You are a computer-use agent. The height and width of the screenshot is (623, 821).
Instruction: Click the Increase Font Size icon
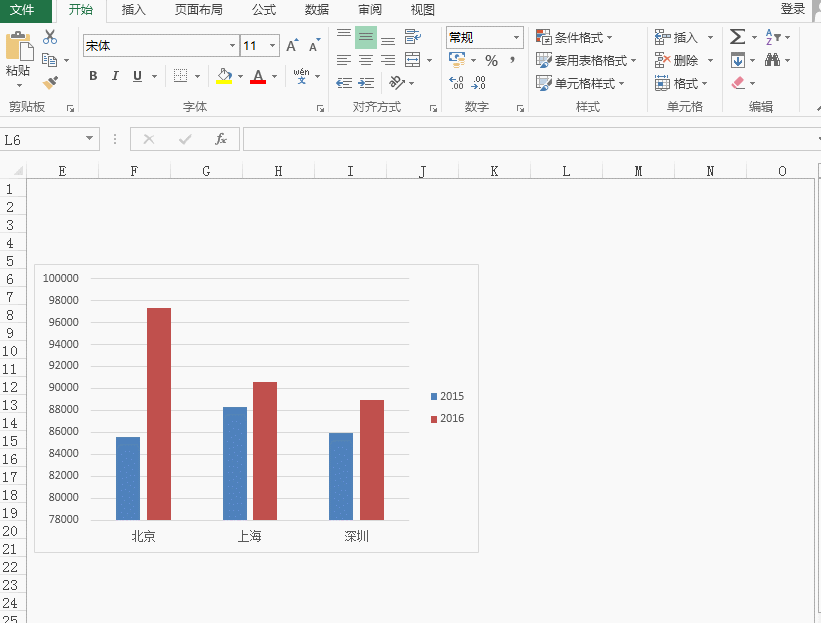(x=292, y=46)
